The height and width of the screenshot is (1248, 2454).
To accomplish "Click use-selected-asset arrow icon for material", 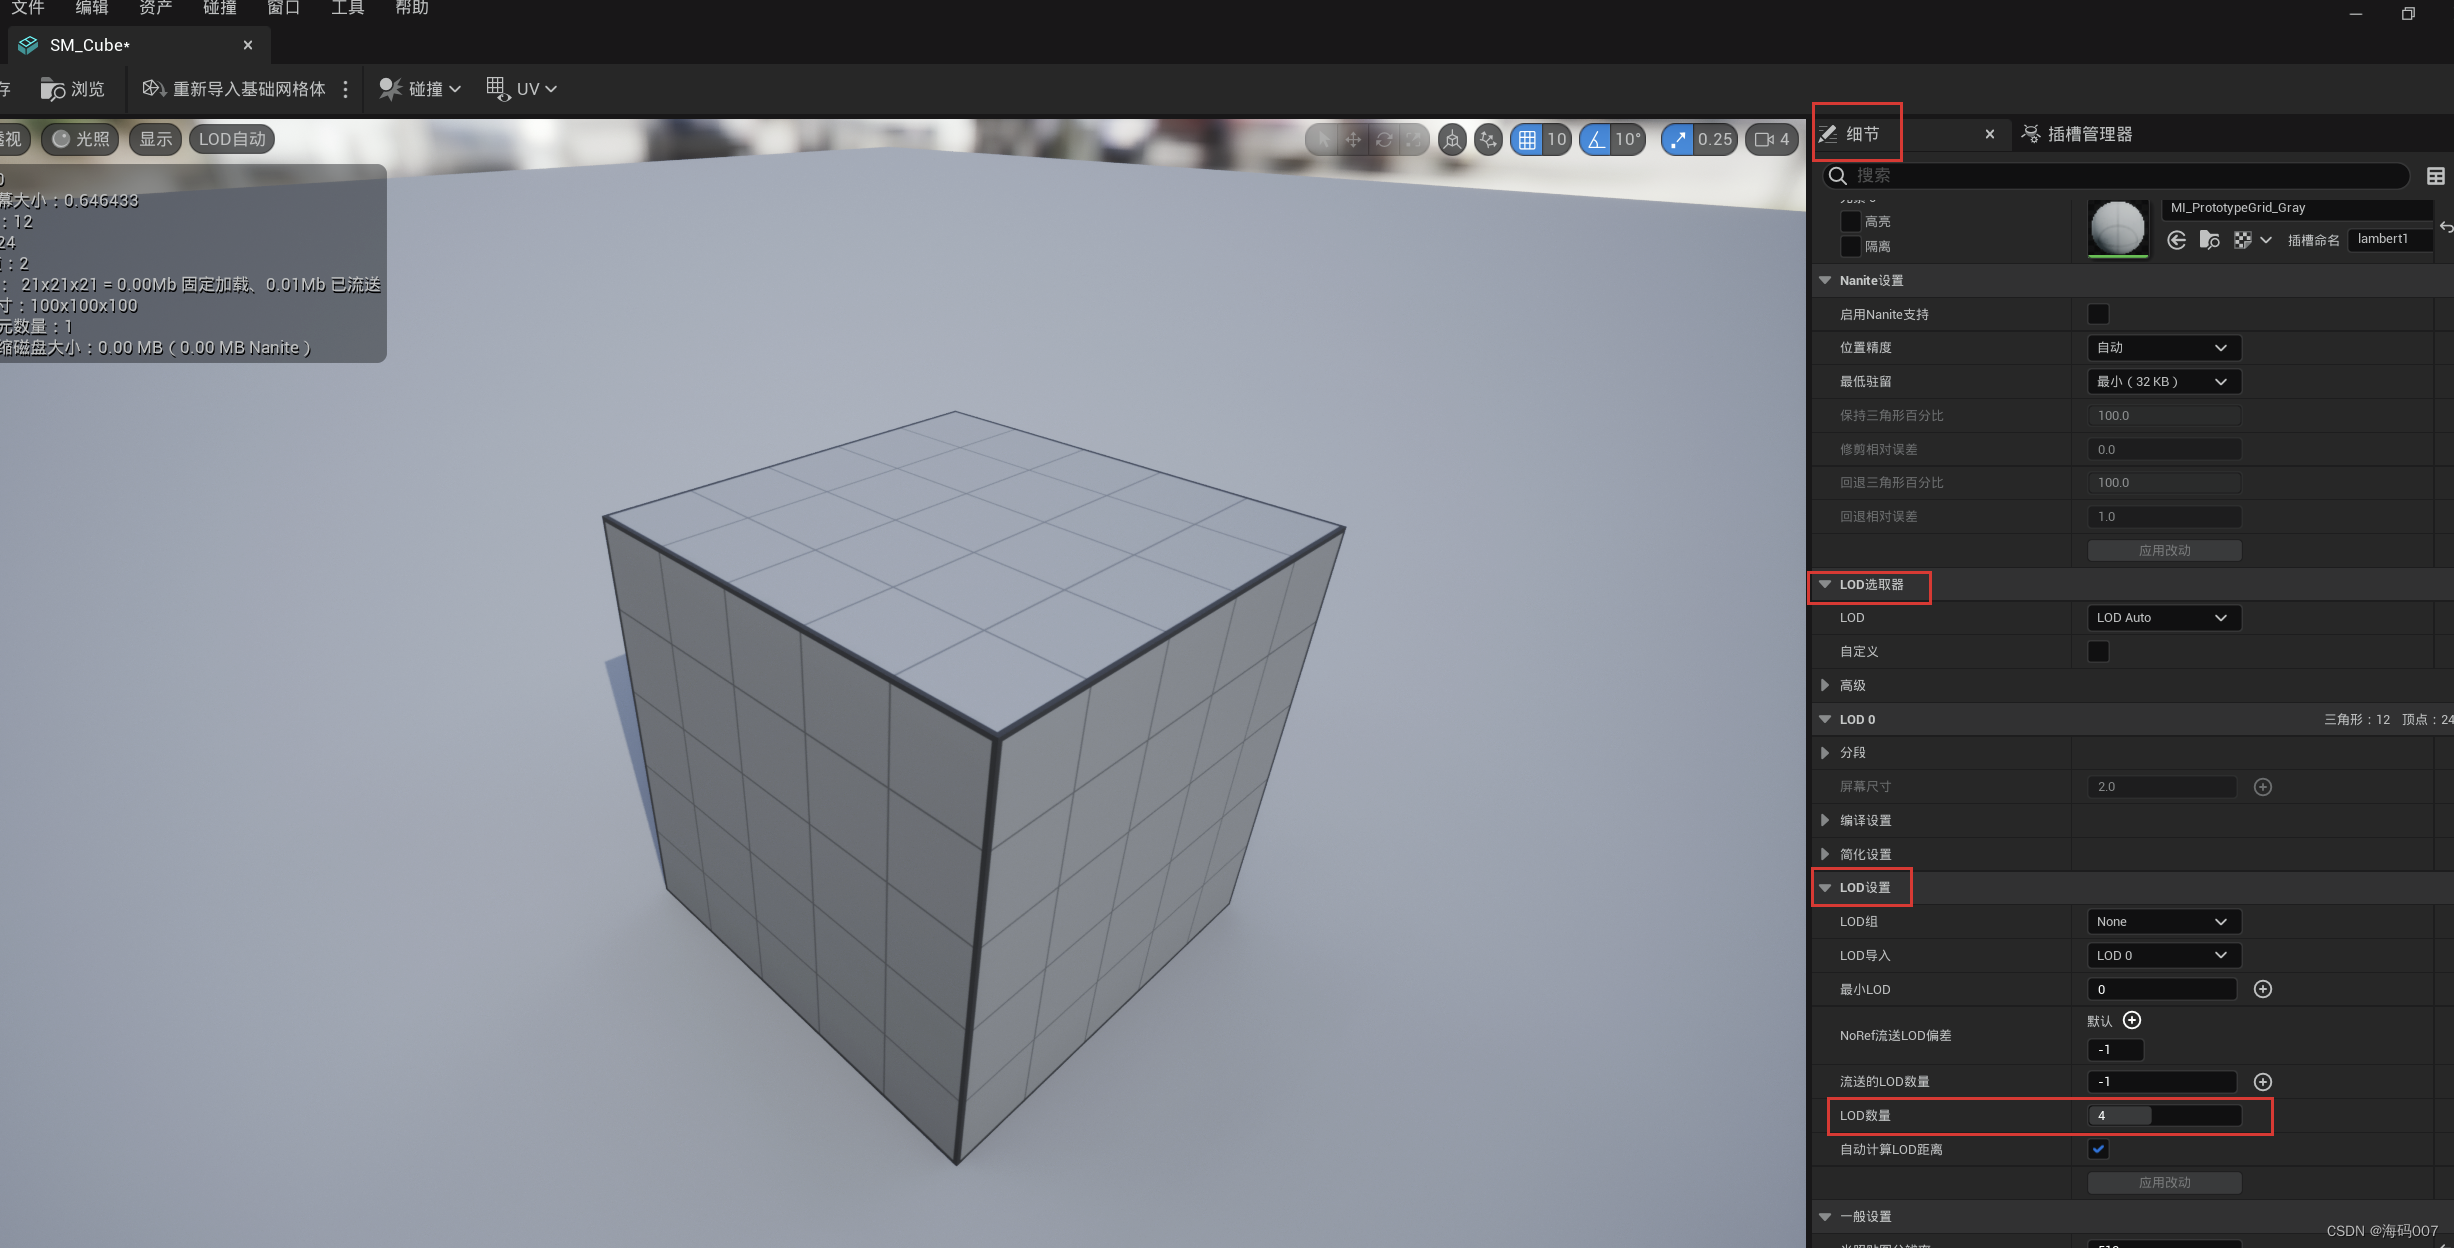I will tap(2177, 240).
